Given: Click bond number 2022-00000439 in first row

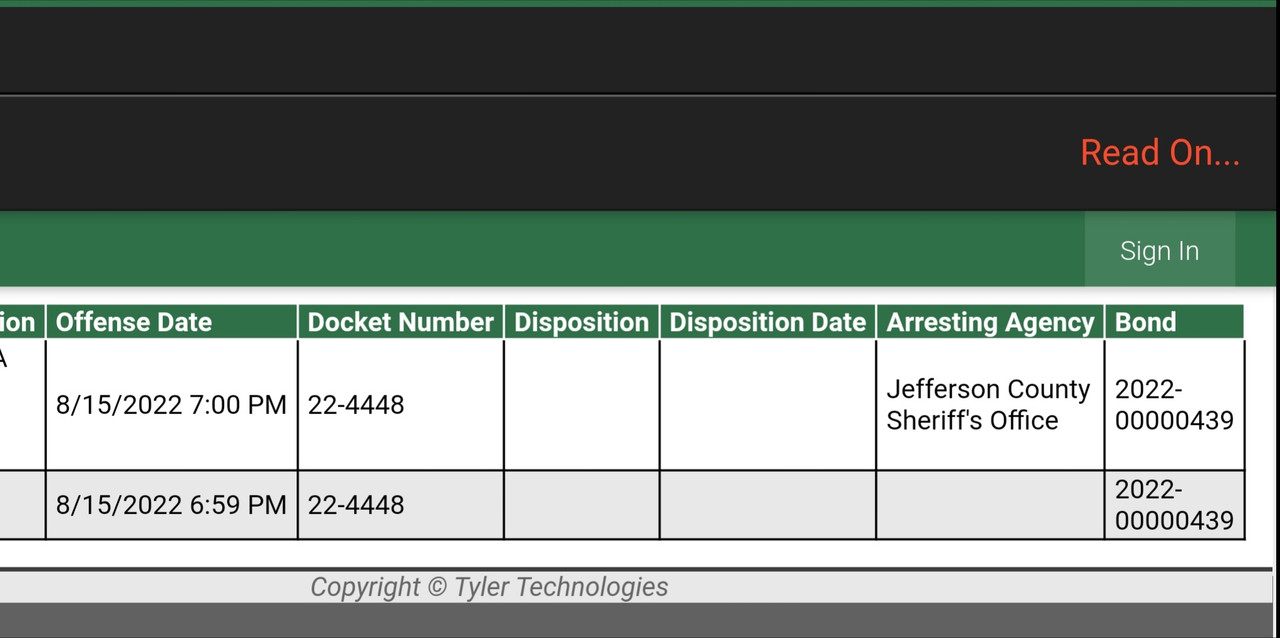Looking at the screenshot, I should click(1175, 405).
